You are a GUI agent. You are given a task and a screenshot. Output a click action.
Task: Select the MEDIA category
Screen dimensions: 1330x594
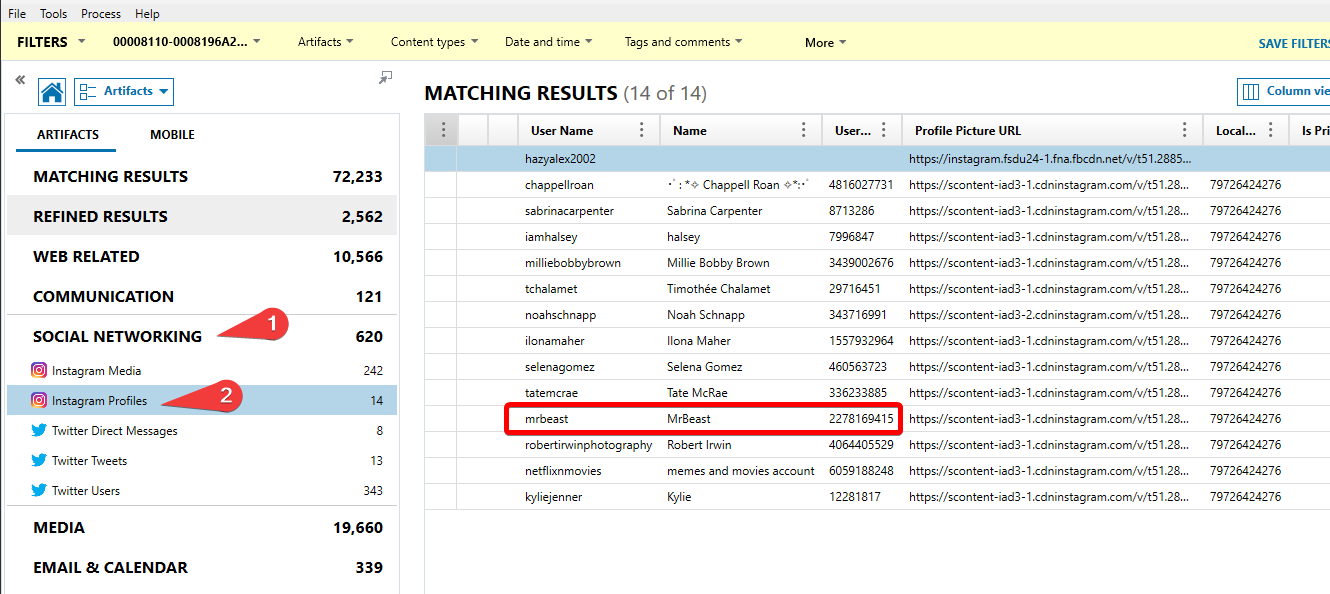pos(202,527)
